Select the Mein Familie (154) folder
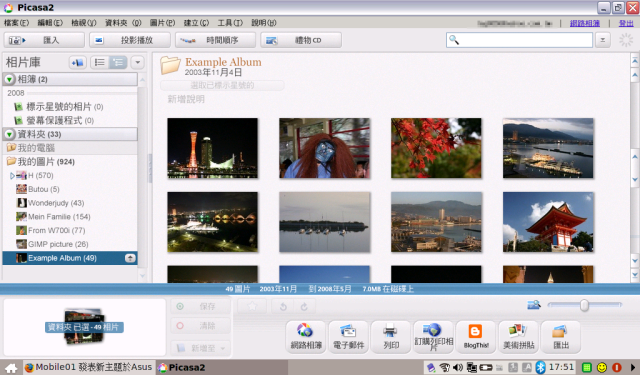Viewport: 640px width, 375px height. click(x=53, y=217)
